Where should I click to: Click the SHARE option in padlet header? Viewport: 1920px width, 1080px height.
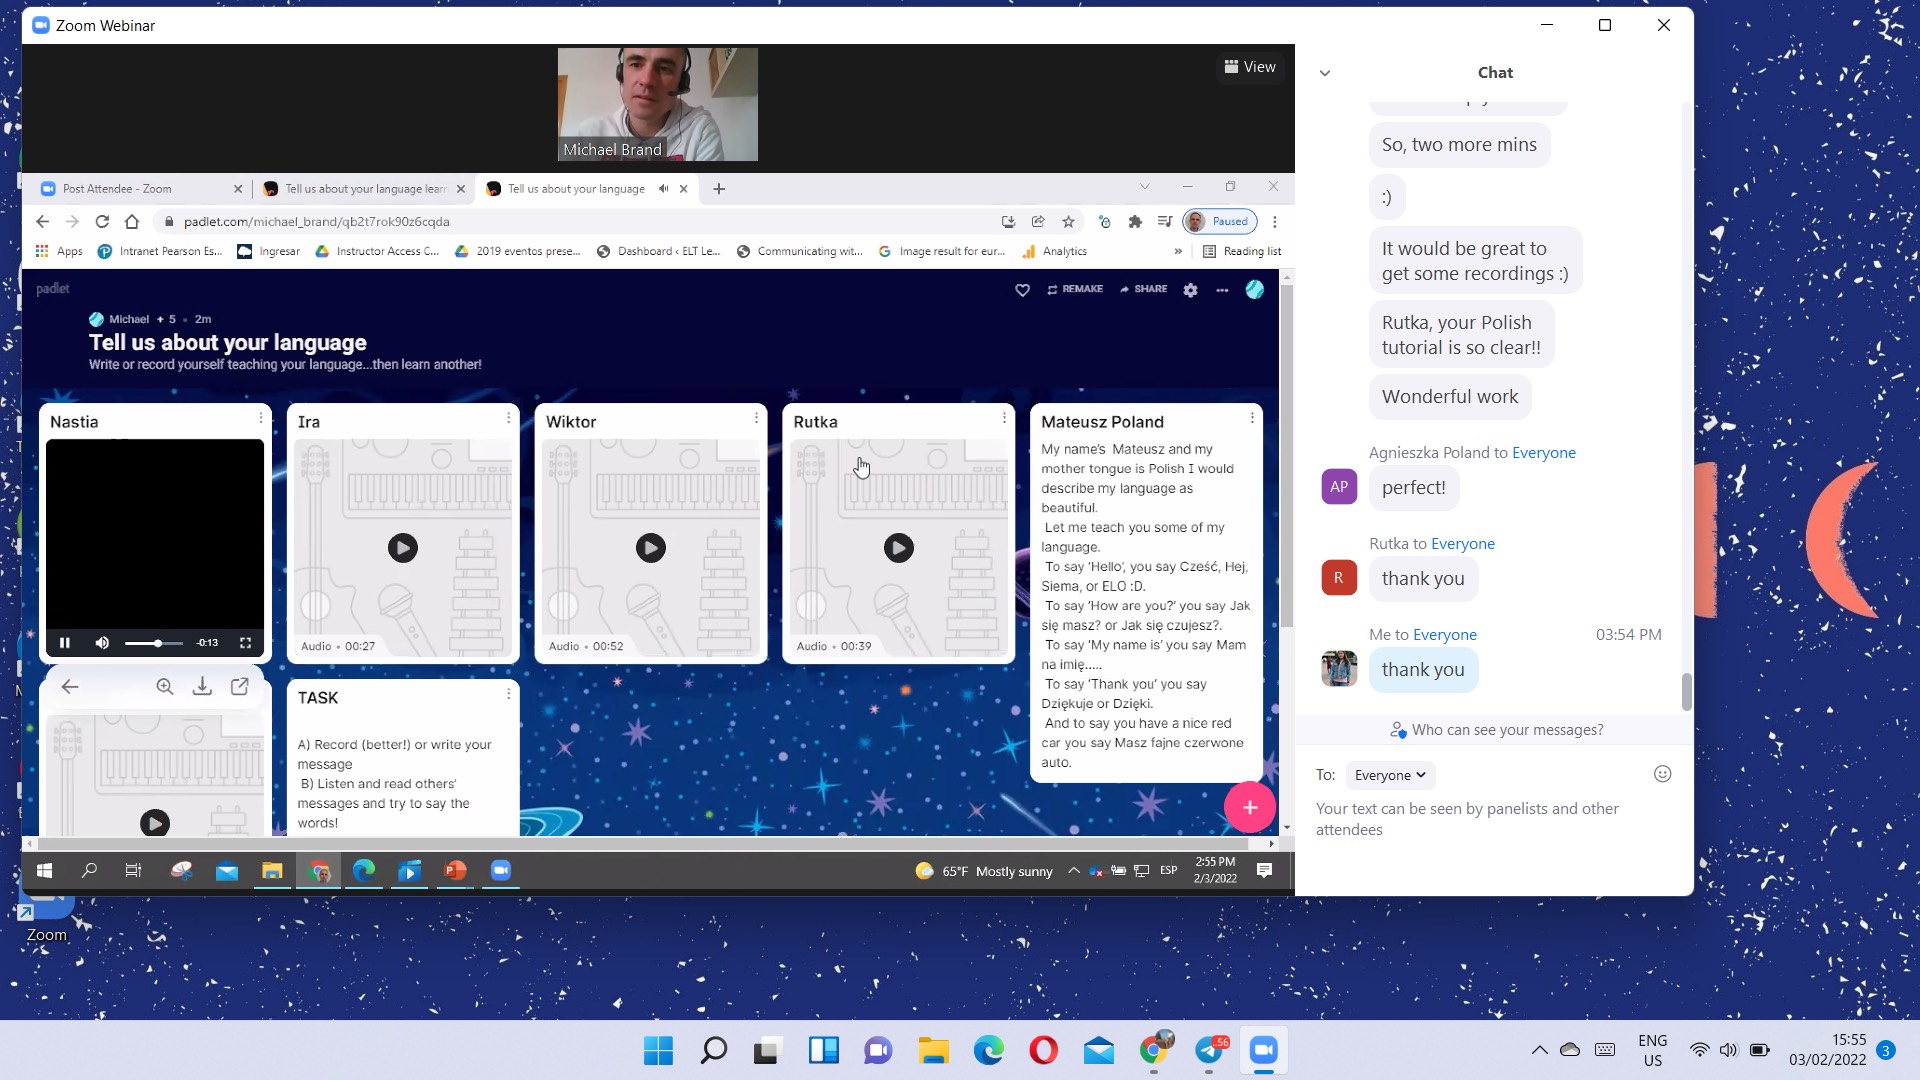[x=1143, y=289]
